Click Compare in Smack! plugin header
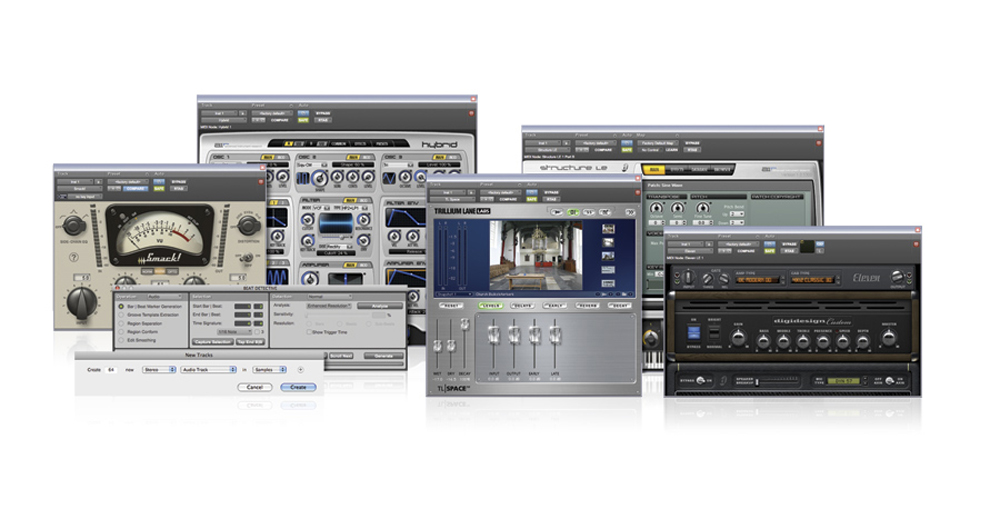This screenshot has width=1000, height=509. coord(135,188)
